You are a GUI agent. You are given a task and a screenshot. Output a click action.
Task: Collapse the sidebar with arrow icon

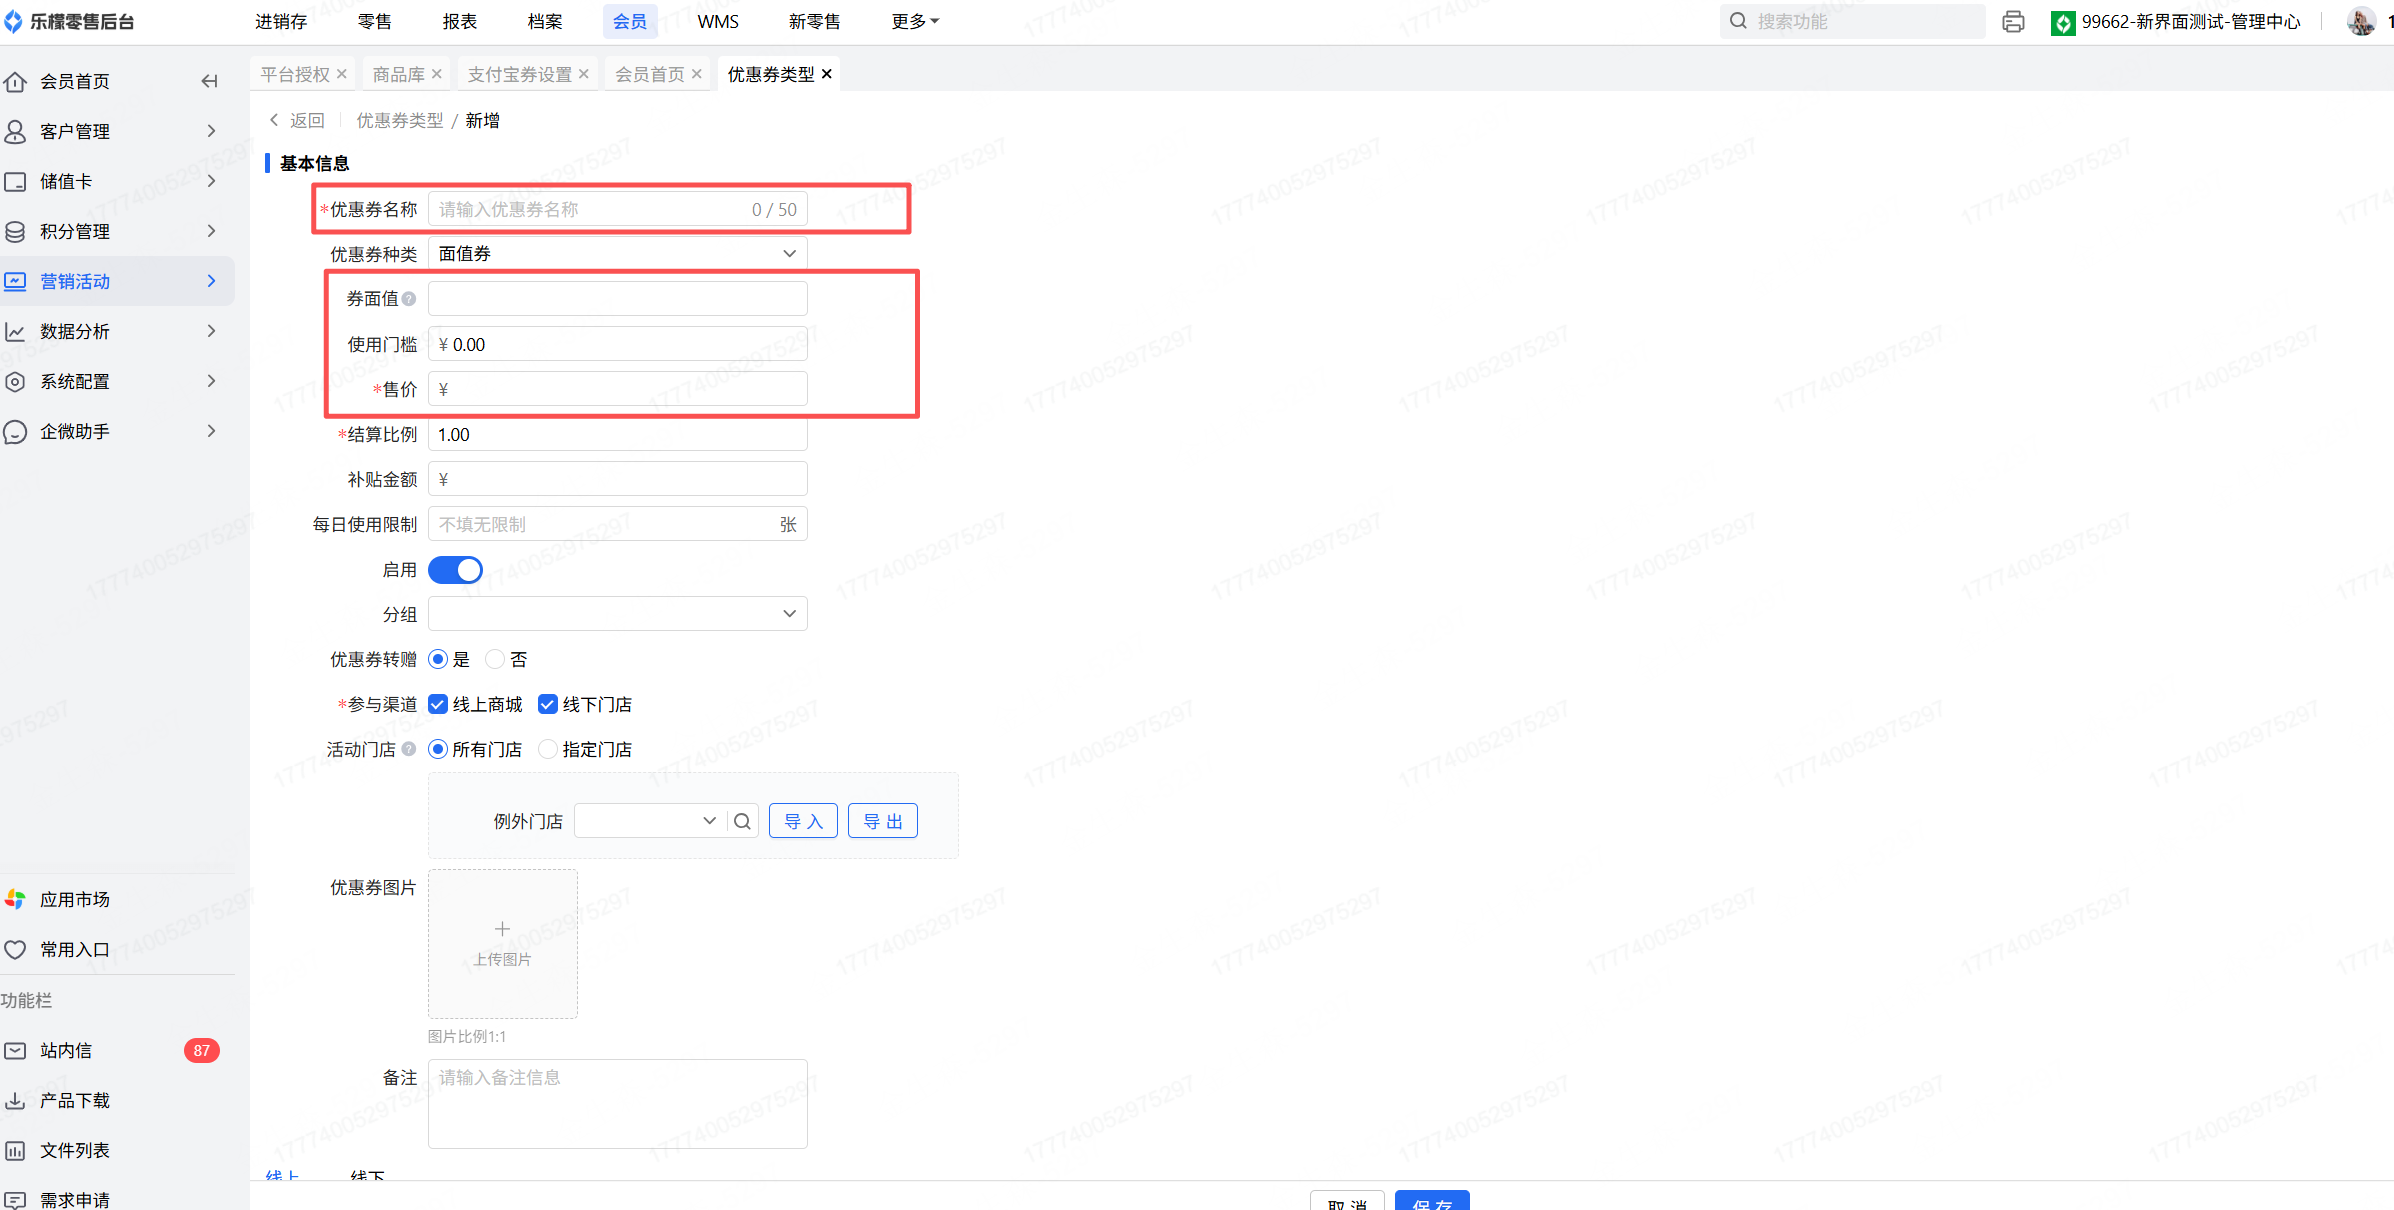209,81
